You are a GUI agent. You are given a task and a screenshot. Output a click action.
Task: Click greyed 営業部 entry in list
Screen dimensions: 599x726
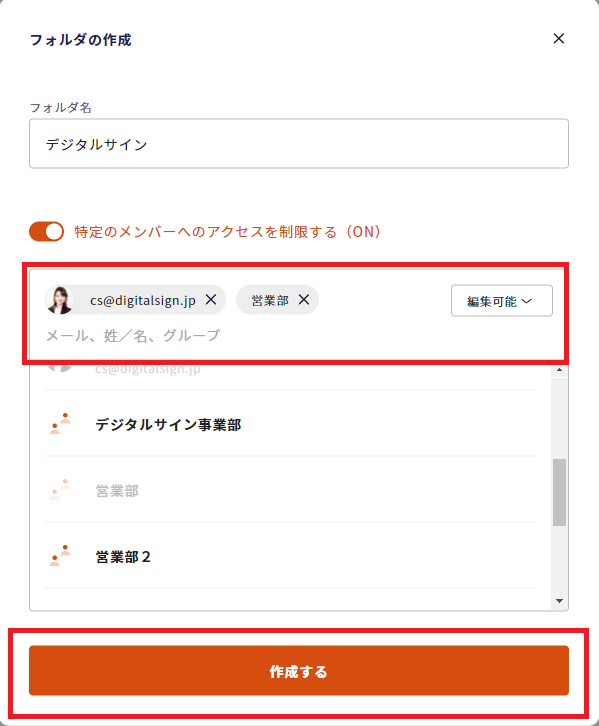tap(290, 490)
